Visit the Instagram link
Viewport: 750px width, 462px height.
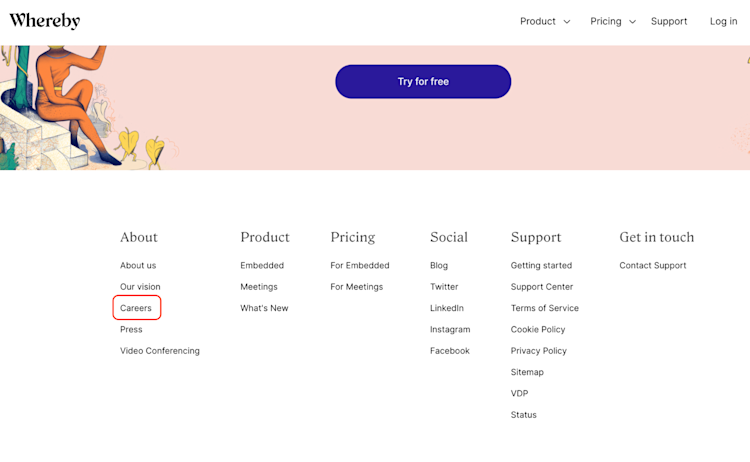[x=450, y=330]
